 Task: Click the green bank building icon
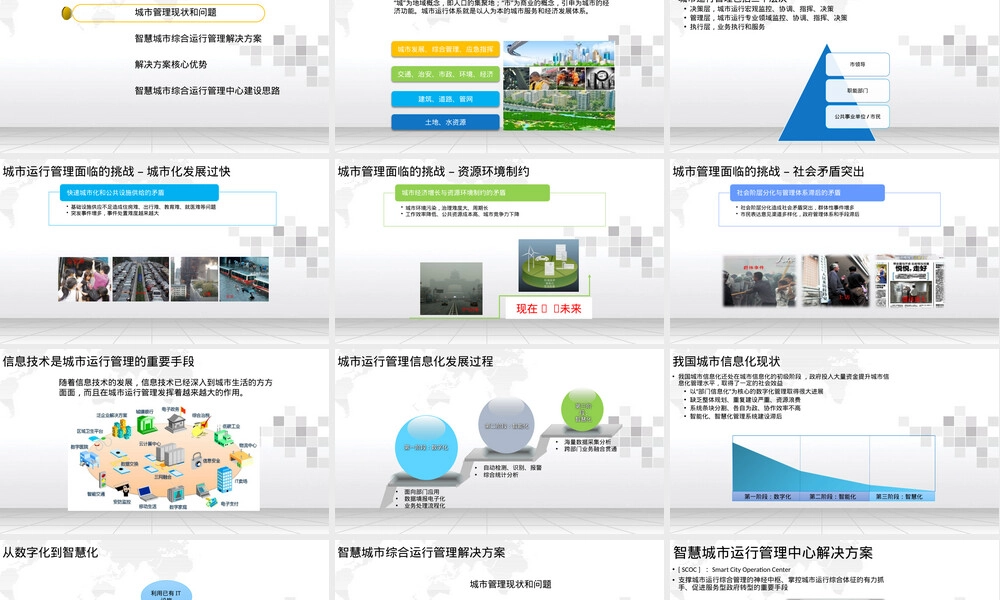147,426
